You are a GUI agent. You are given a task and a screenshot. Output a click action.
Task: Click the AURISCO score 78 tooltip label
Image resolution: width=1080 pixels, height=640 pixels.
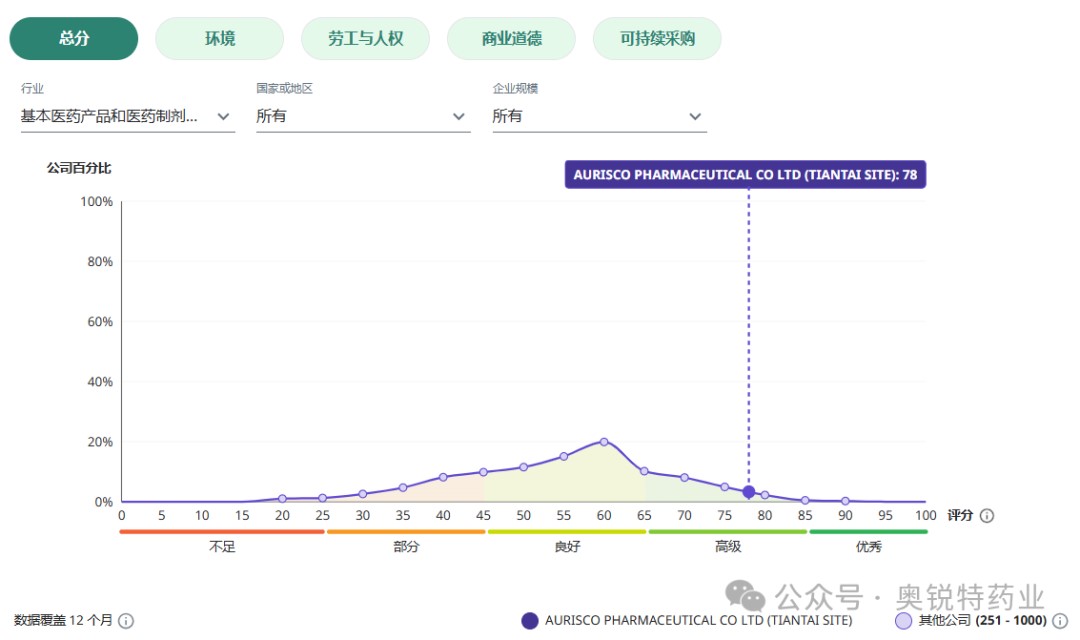coord(745,175)
